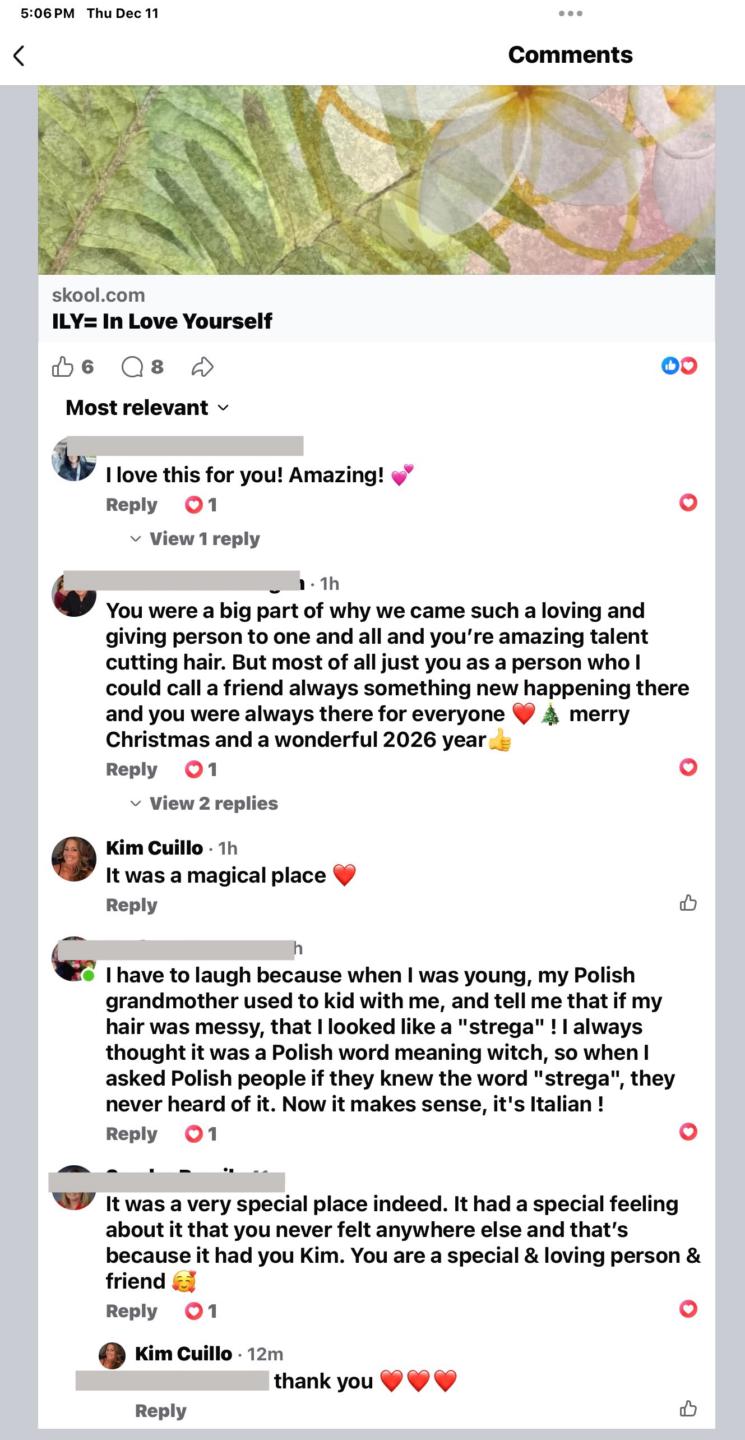Expand "View 1 reply" thread
The height and width of the screenshot is (1440, 745).
[204, 539]
